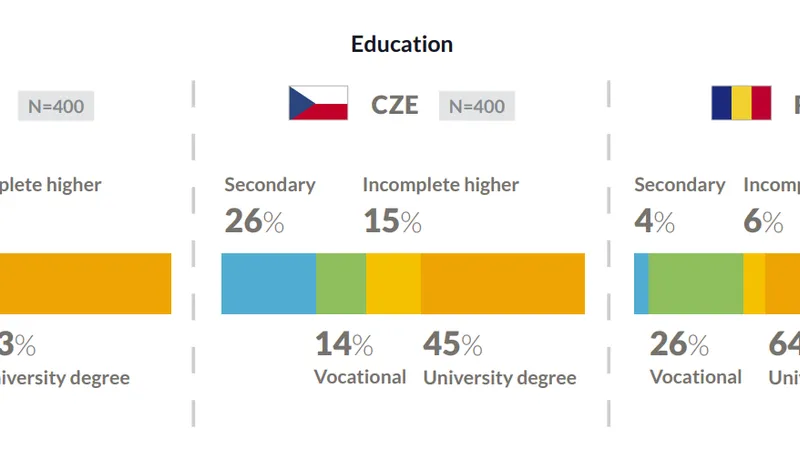The image size is (800, 450).
Task: Select the CZE country label
Action: click(394, 106)
